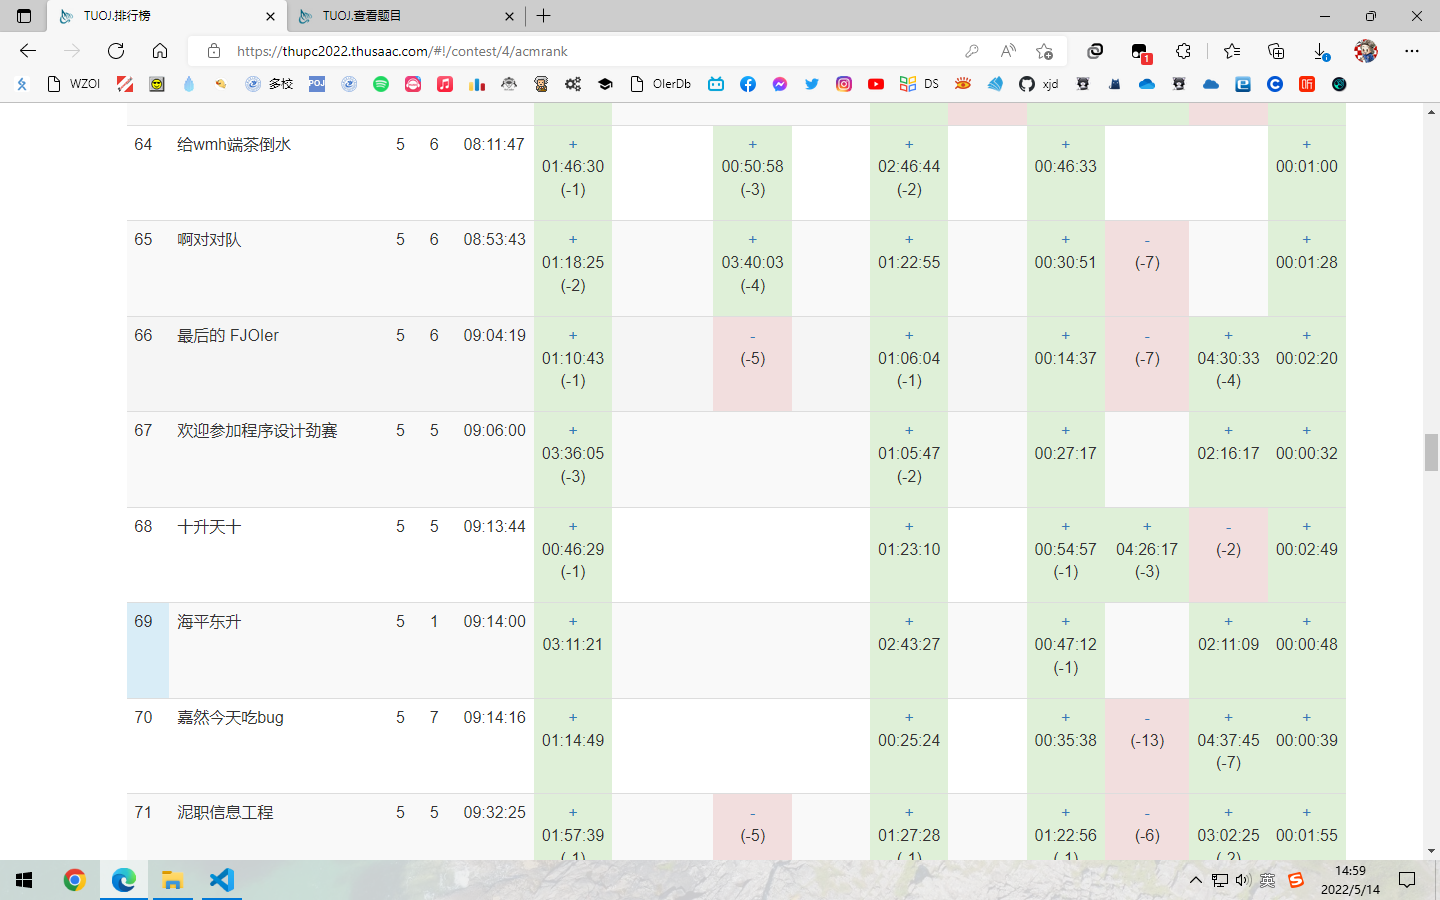
Task: Click the page vertical scrollbar thumb
Action: (1431, 452)
